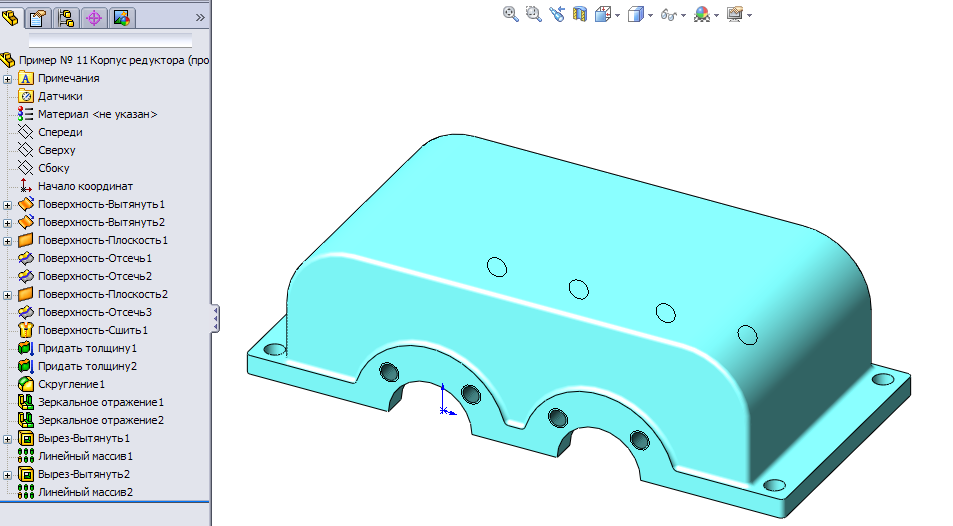Click the blue rollback bar below the tree
Screen dimensions: 953x526
tap(105, 502)
